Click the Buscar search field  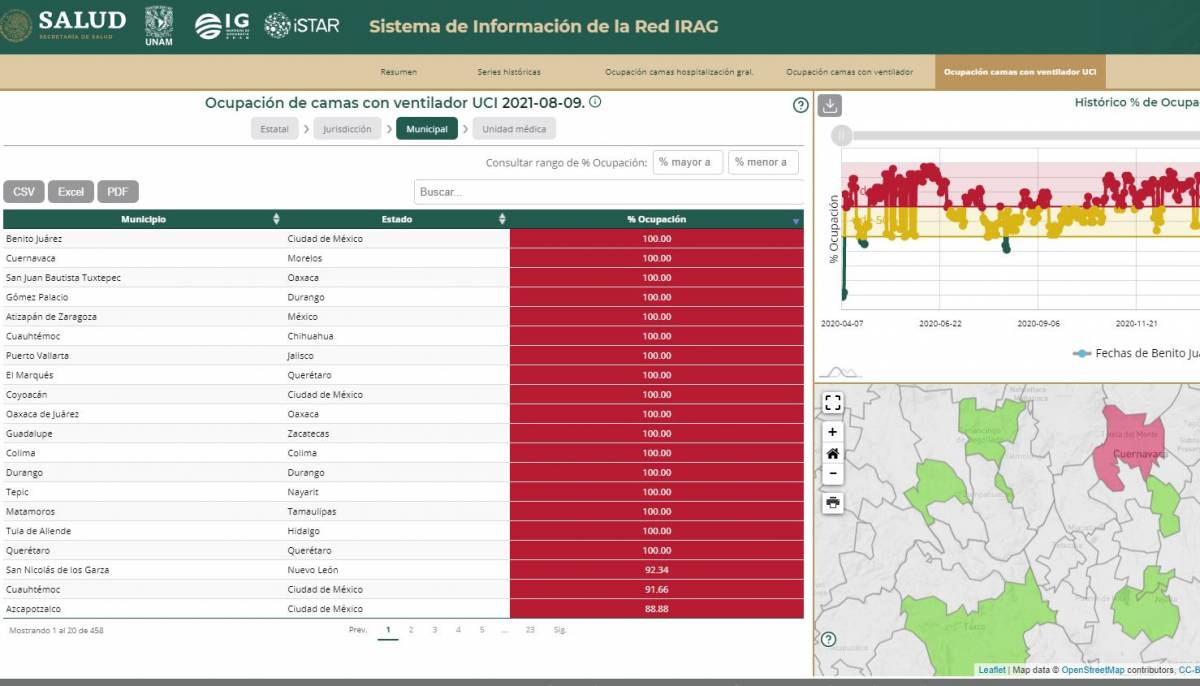point(608,192)
